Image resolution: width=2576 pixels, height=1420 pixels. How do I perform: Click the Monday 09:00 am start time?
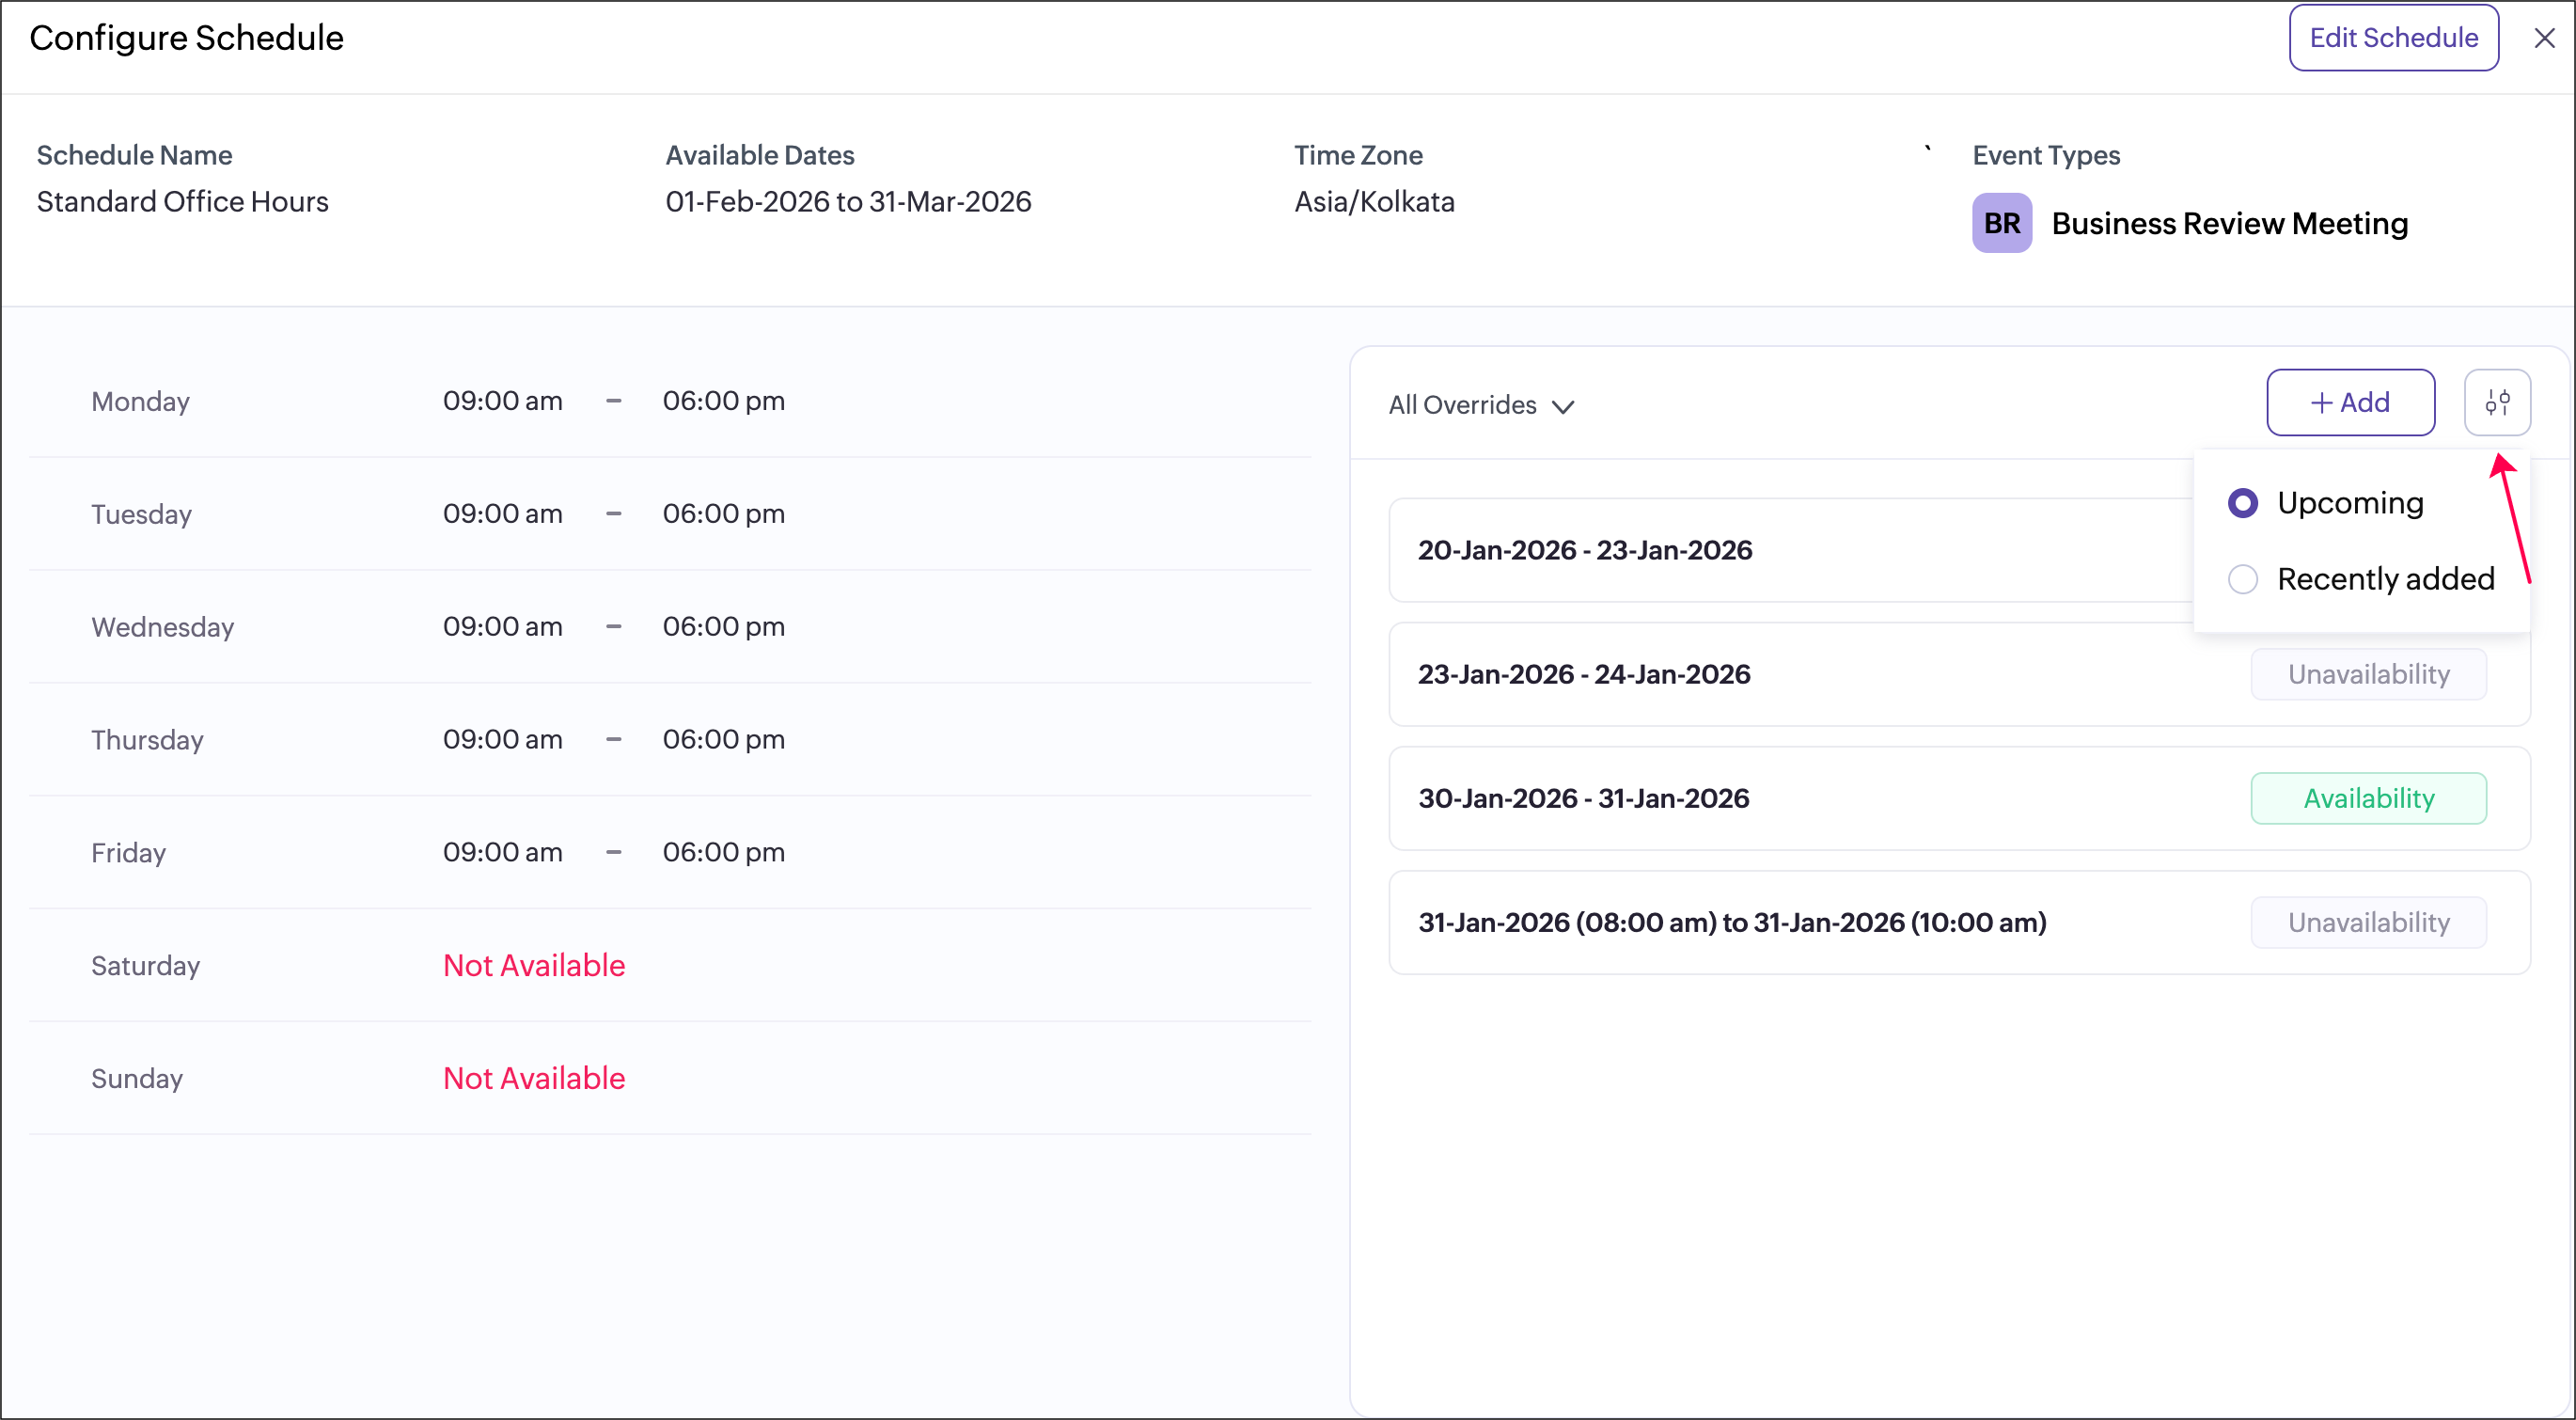tap(502, 401)
